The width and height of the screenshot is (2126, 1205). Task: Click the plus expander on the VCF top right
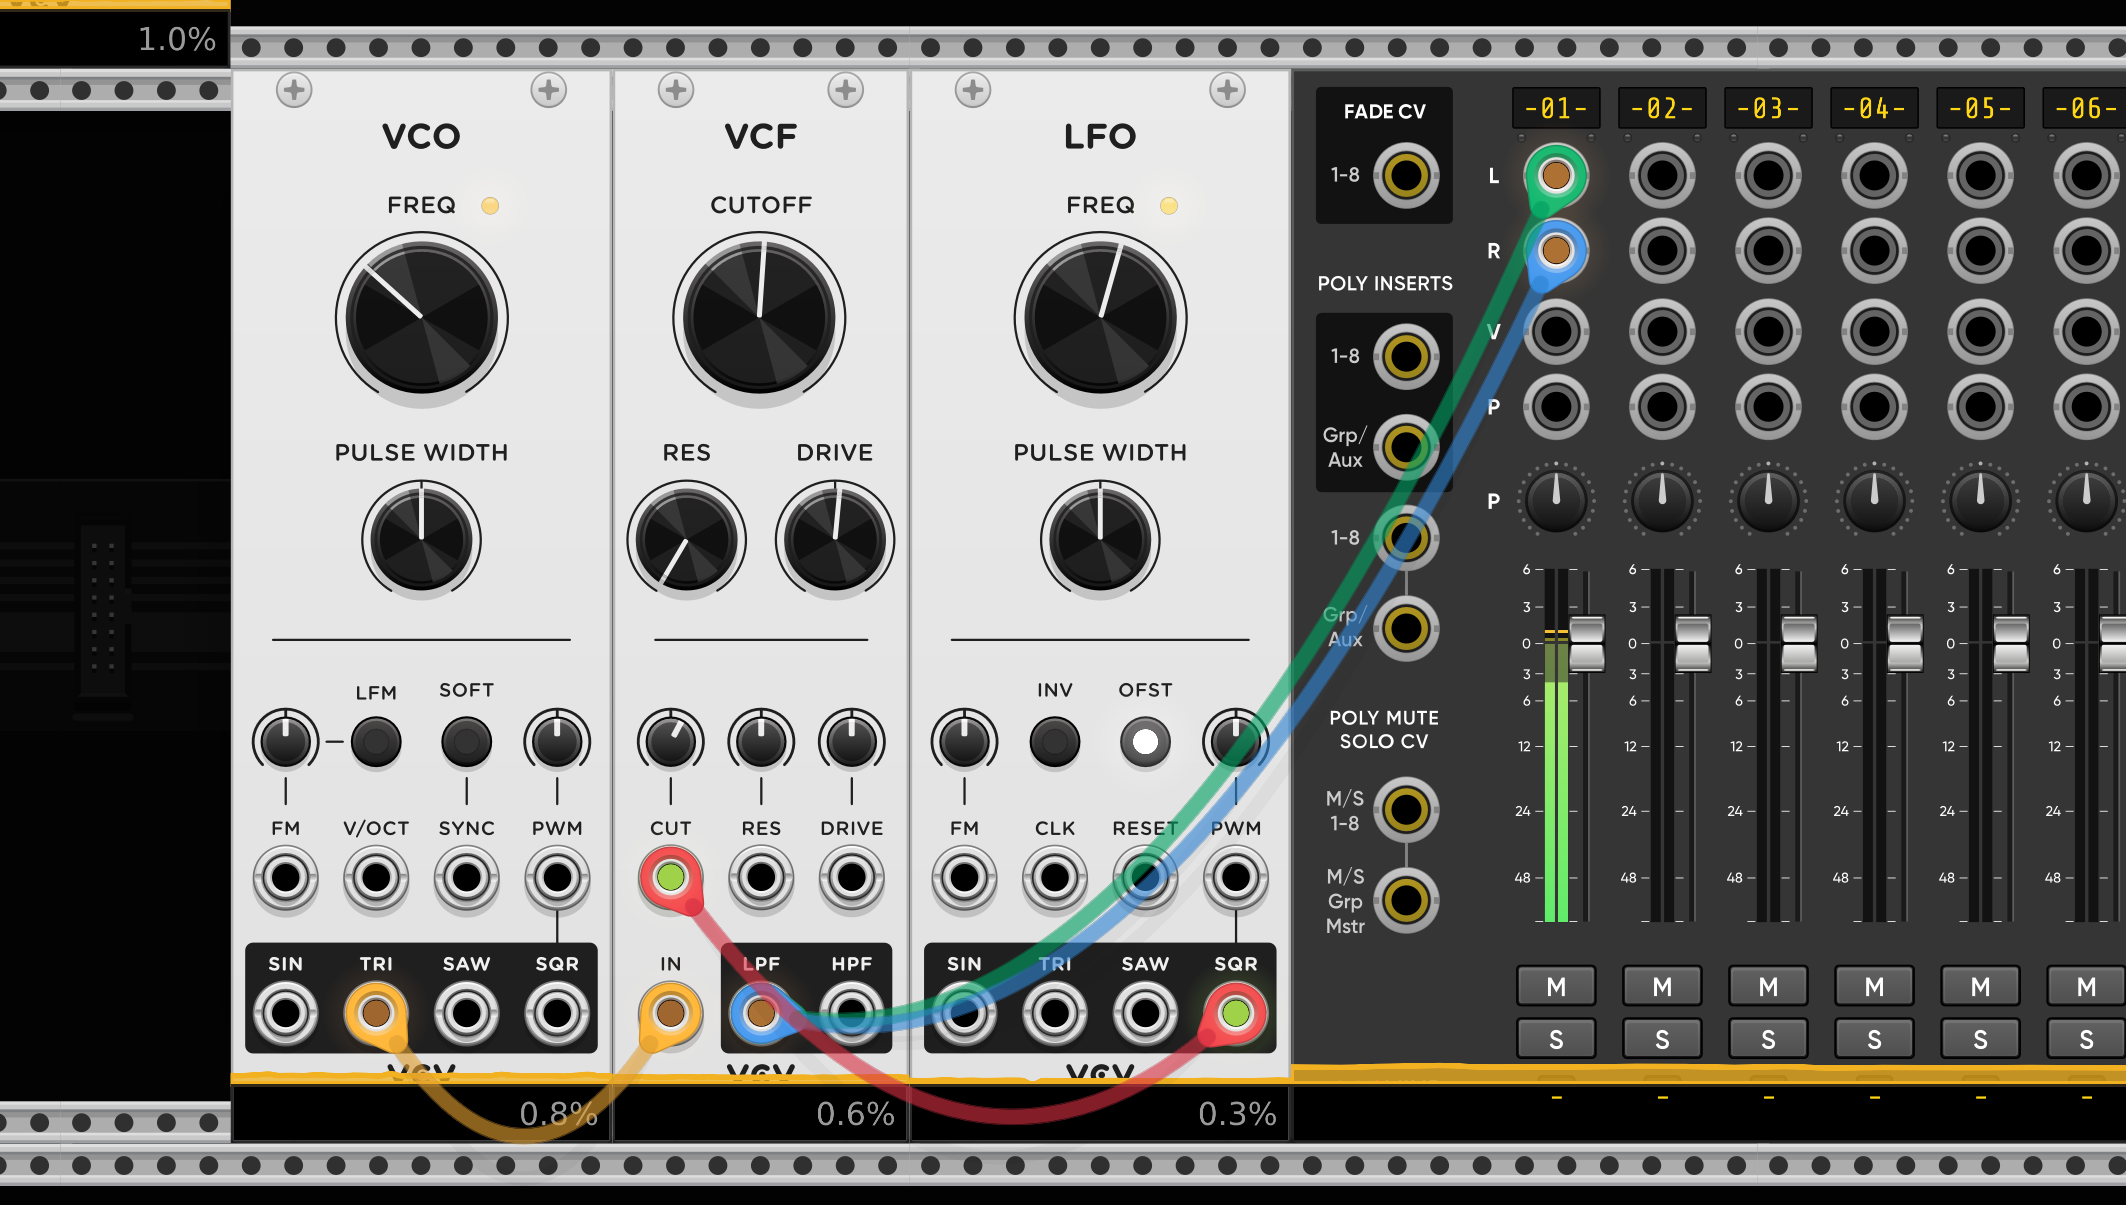click(845, 90)
